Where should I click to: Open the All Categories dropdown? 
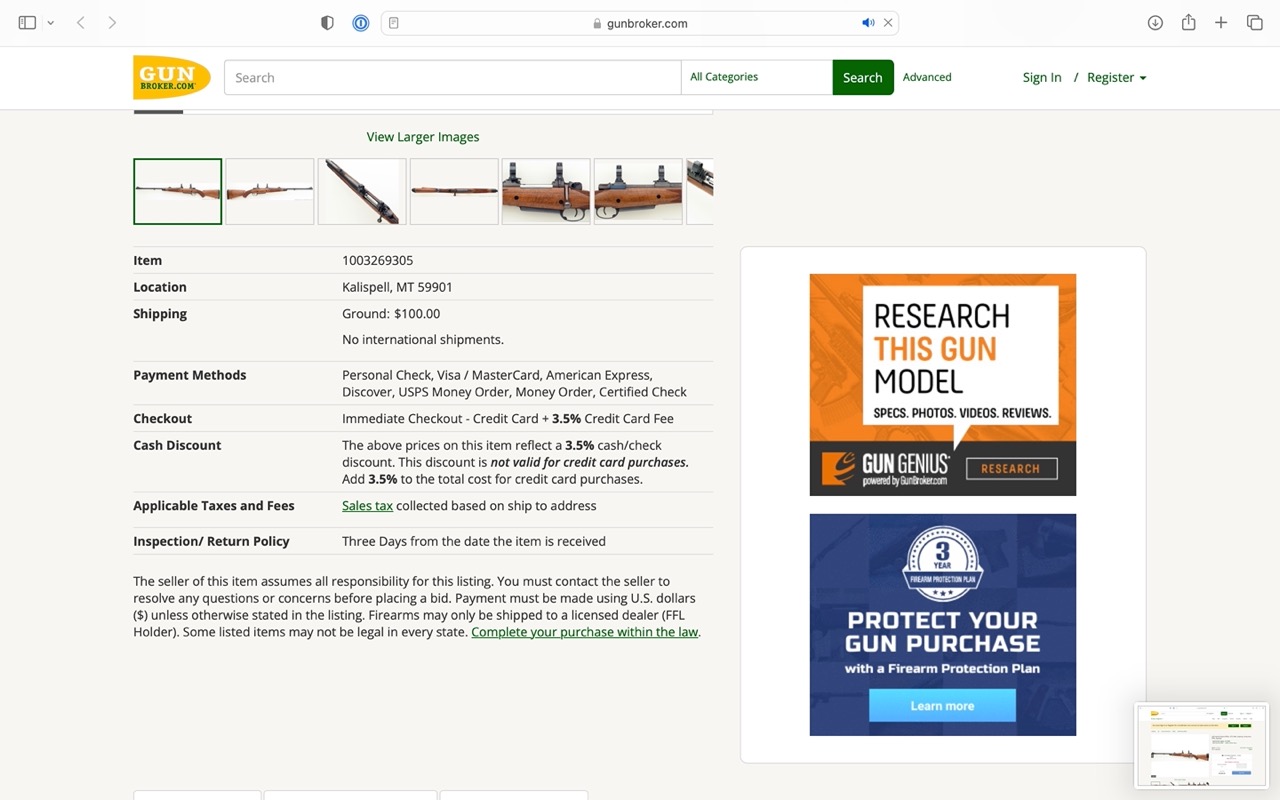tap(756, 77)
